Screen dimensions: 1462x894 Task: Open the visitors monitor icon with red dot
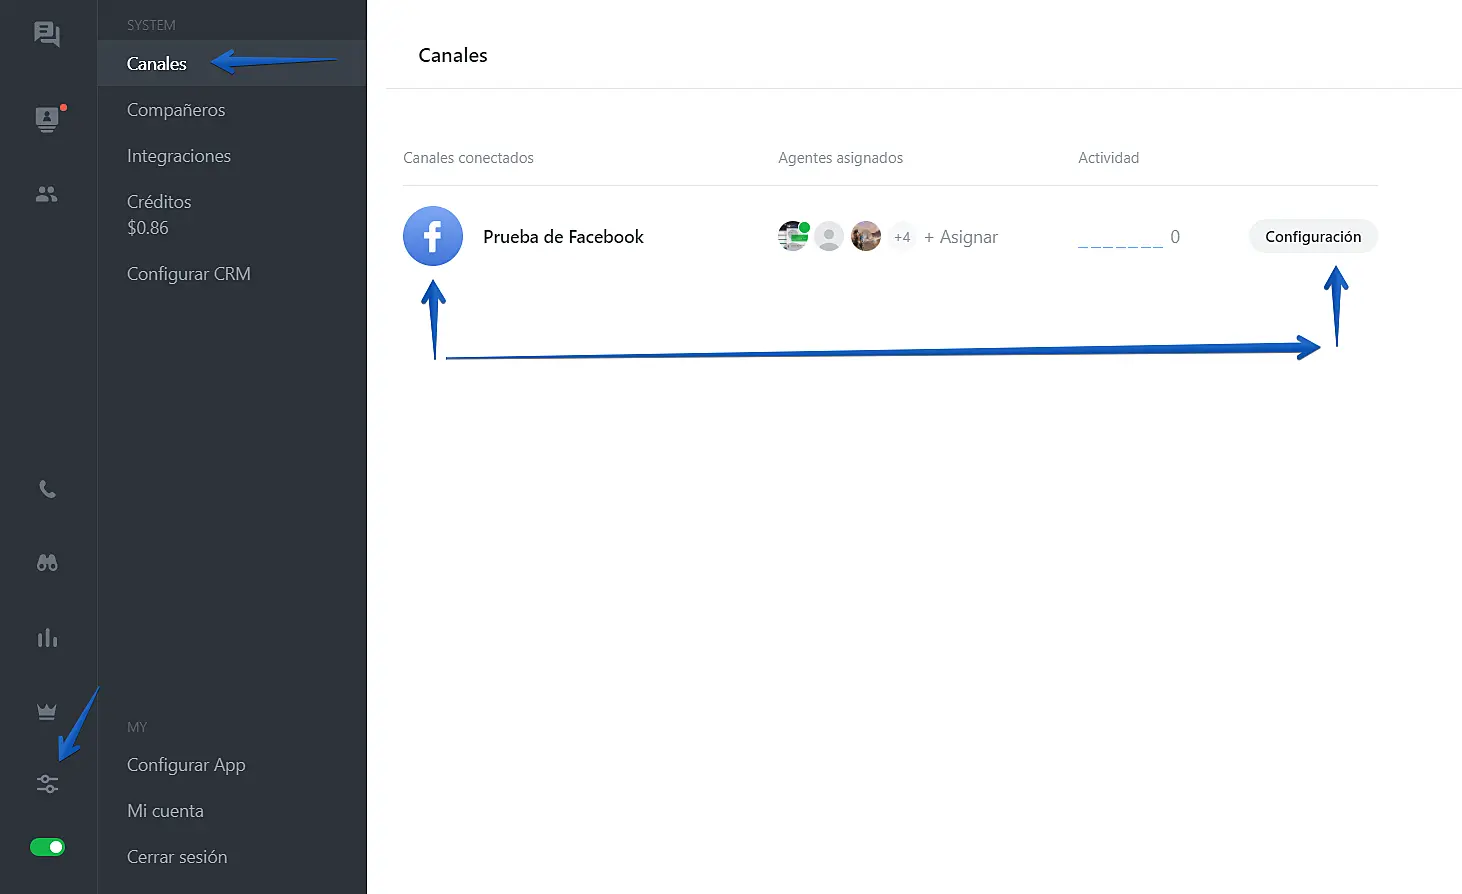[47, 119]
